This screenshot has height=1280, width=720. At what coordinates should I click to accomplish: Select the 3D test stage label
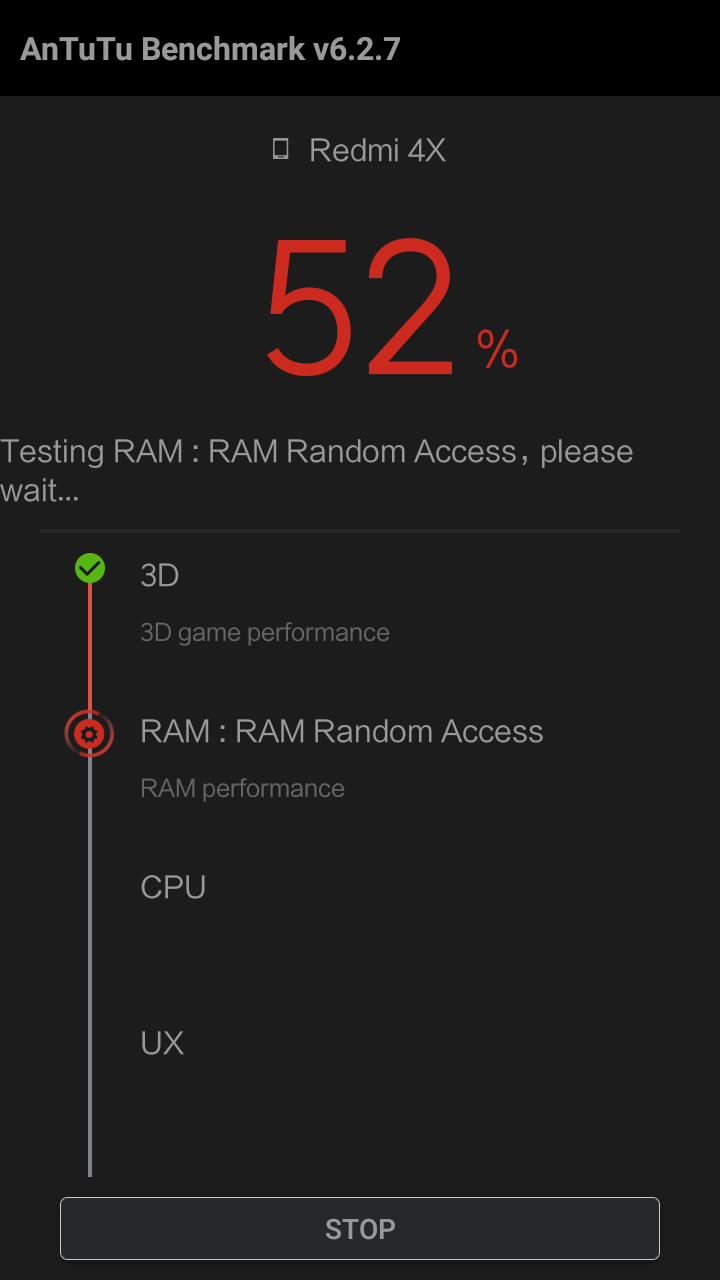pos(160,575)
